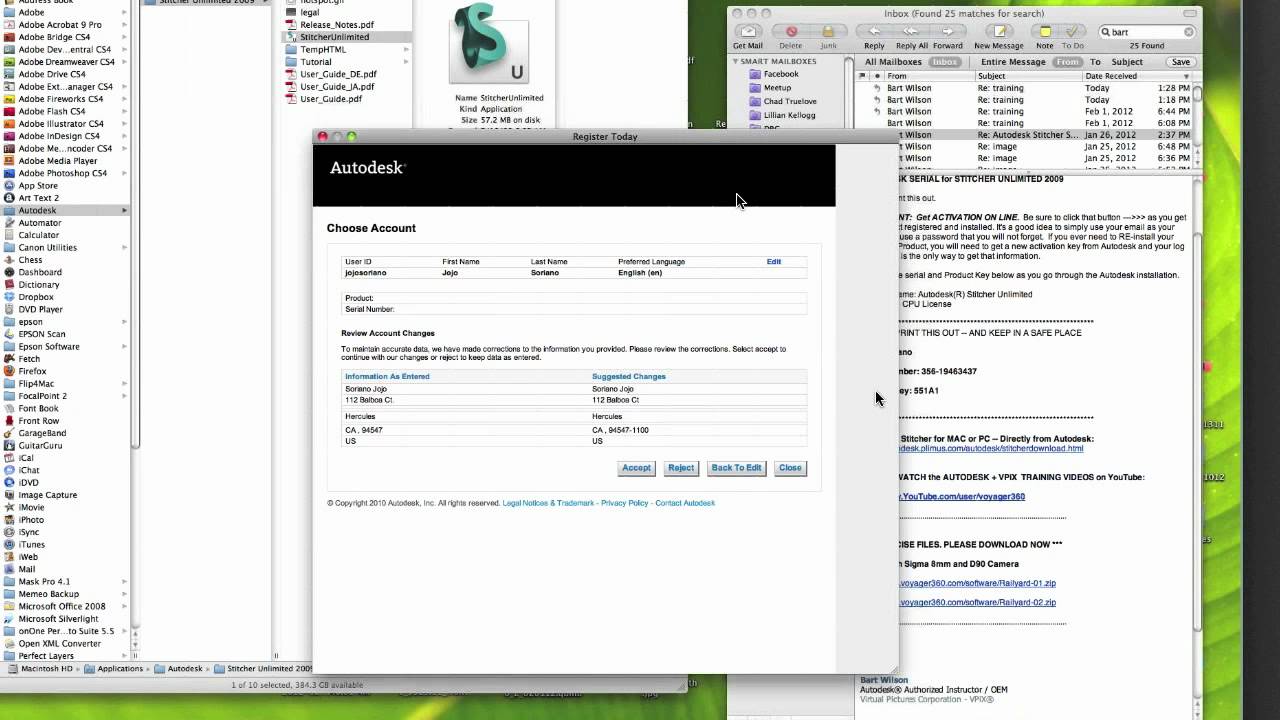Clear the Mail search field with X
Viewport: 1280px width, 720px height.
(x=1188, y=32)
